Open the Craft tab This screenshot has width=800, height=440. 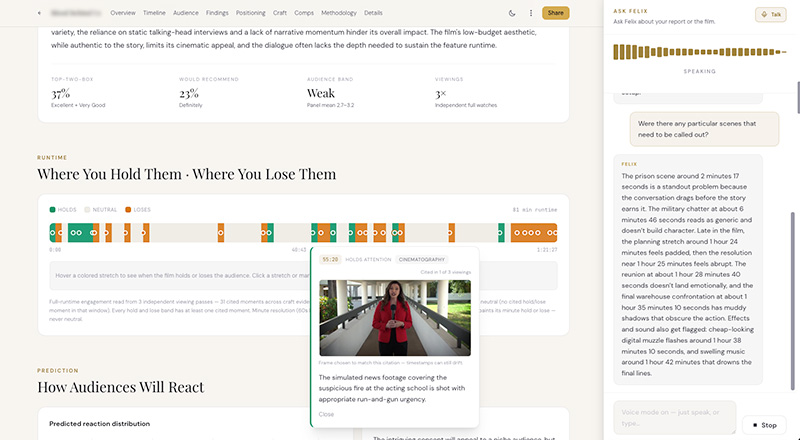coord(280,13)
